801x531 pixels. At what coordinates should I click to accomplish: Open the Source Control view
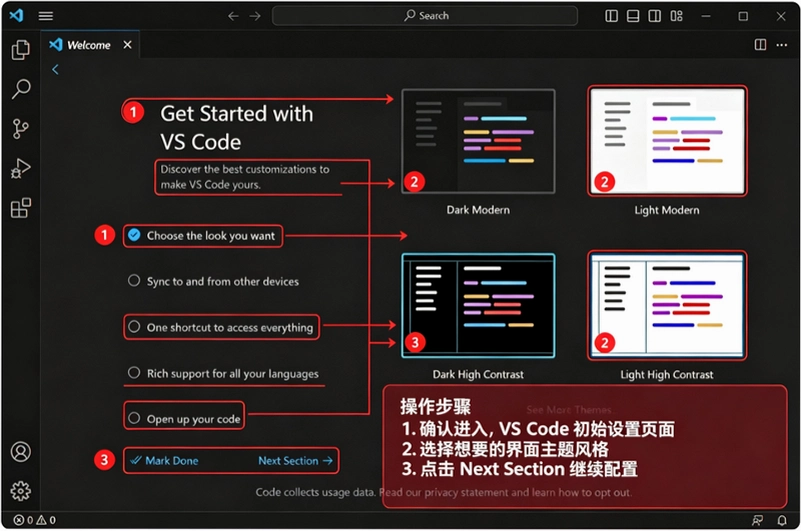(20, 128)
